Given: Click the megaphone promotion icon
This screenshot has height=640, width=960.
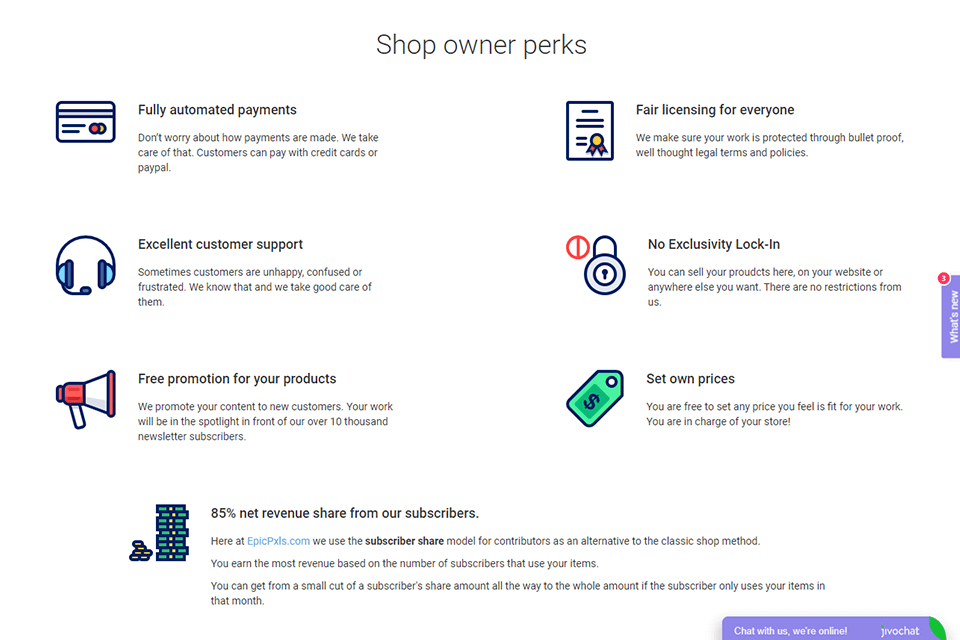Looking at the screenshot, I should click(86, 398).
